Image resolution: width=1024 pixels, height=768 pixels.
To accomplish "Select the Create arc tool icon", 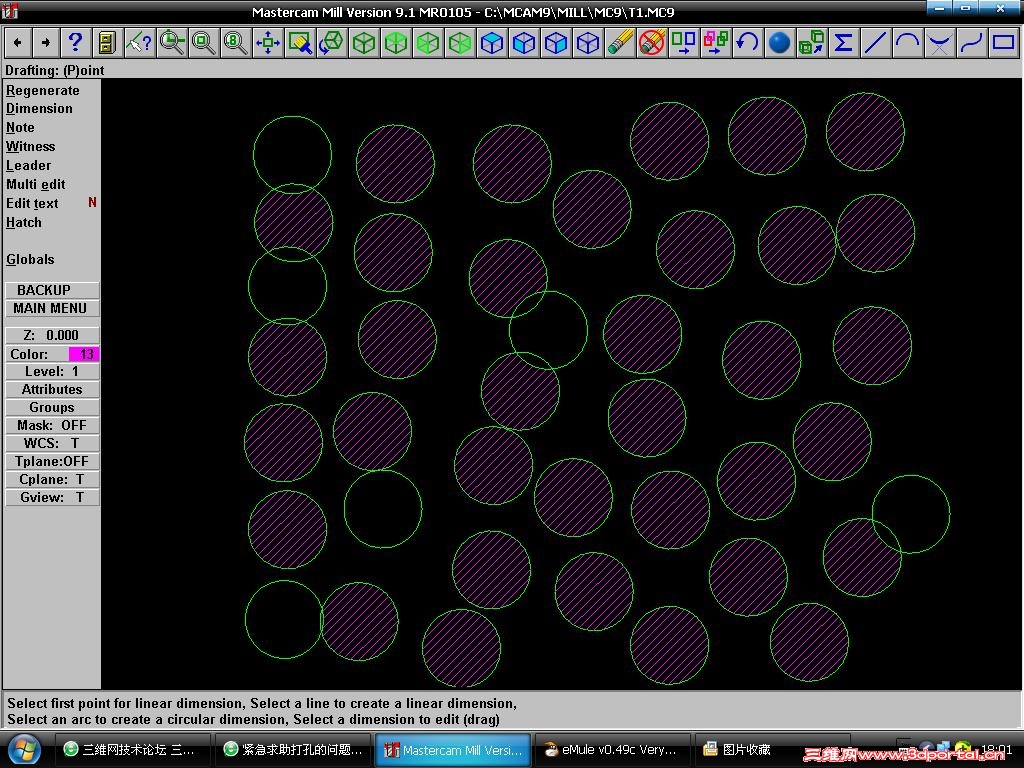I will click(908, 43).
